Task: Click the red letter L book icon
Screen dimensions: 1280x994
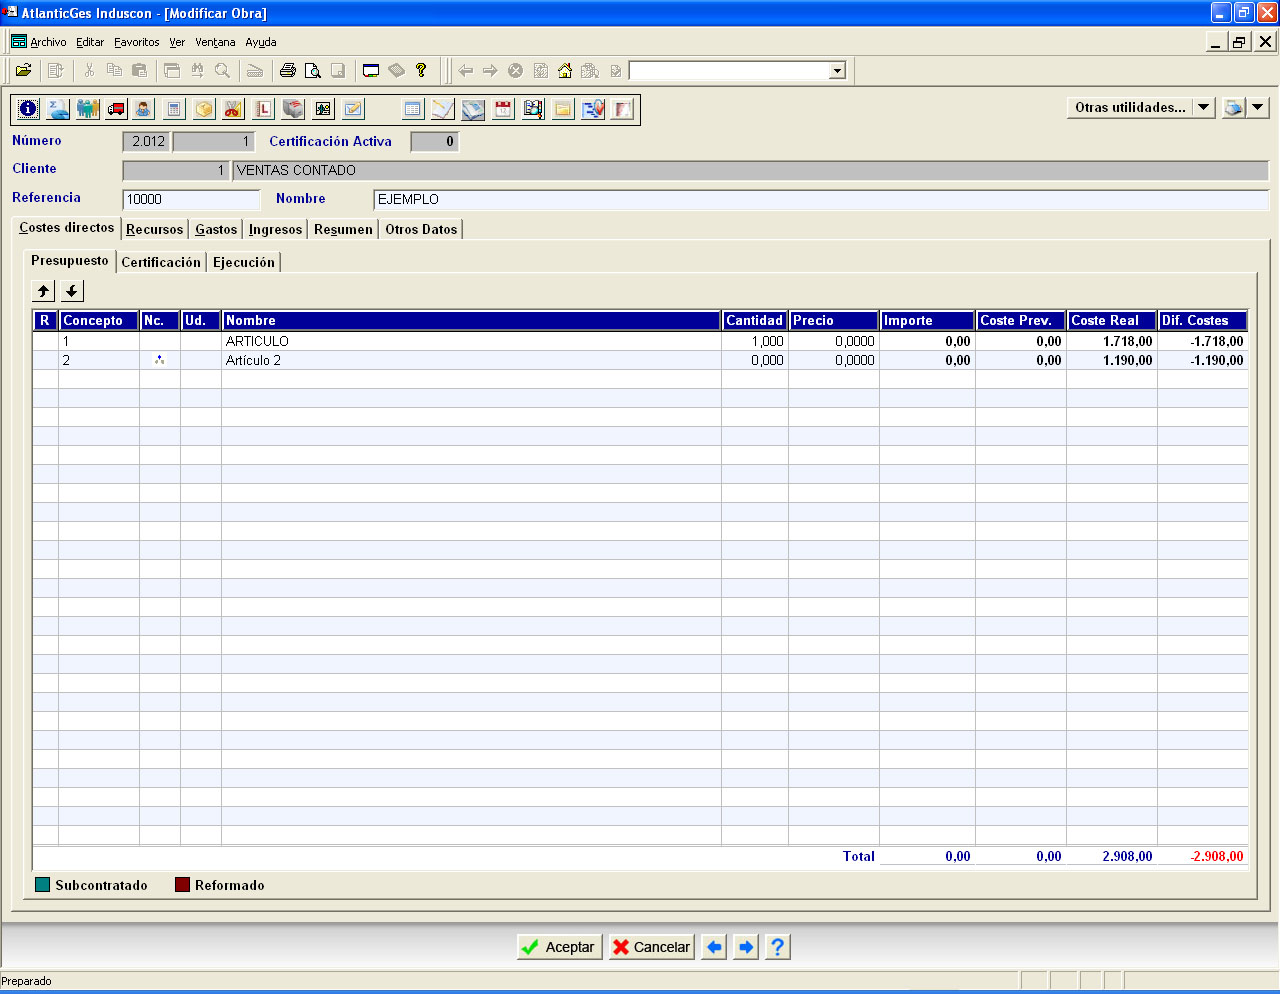Action: tap(263, 109)
